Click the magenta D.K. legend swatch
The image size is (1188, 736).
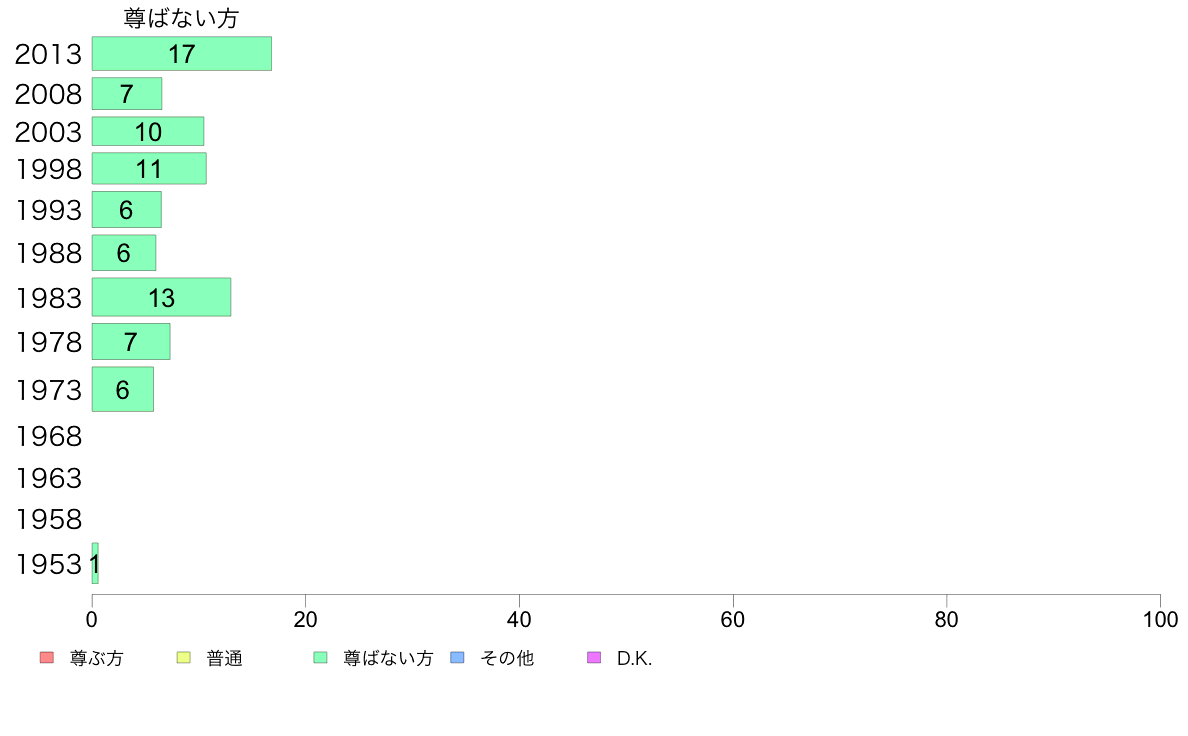tap(594, 657)
